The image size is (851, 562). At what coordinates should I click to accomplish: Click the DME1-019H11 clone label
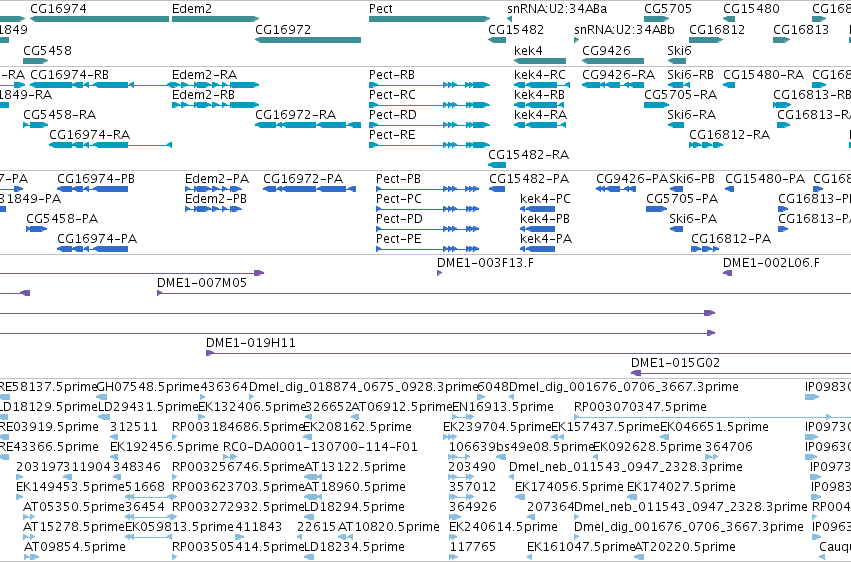click(250, 343)
